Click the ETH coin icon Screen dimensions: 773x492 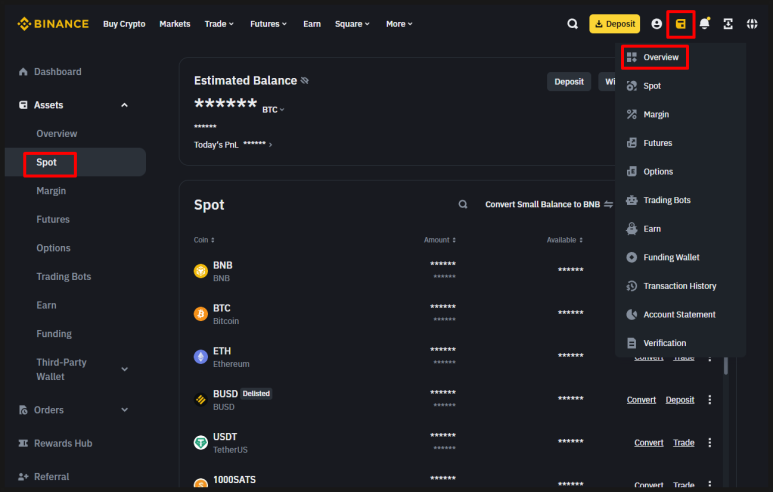pyautogui.click(x=201, y=356)
